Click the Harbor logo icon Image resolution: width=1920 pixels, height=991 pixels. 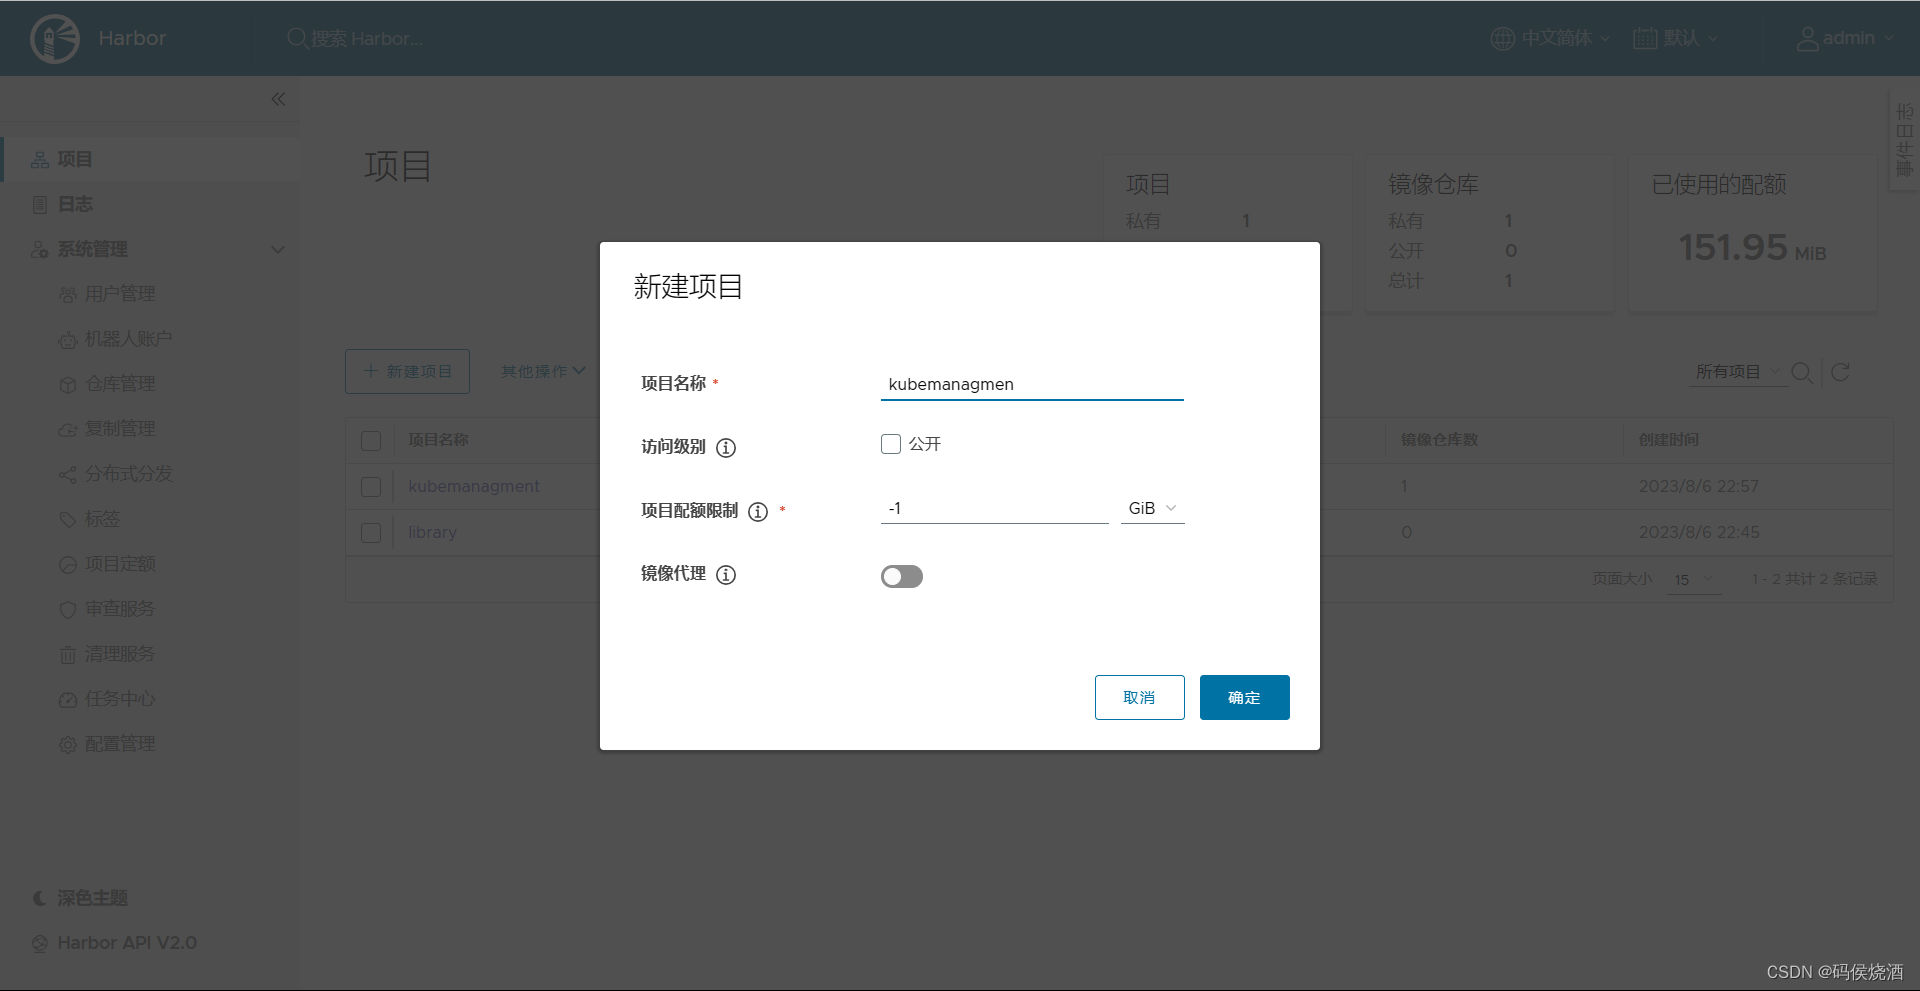pyautogui.click(x=55, y=39)
